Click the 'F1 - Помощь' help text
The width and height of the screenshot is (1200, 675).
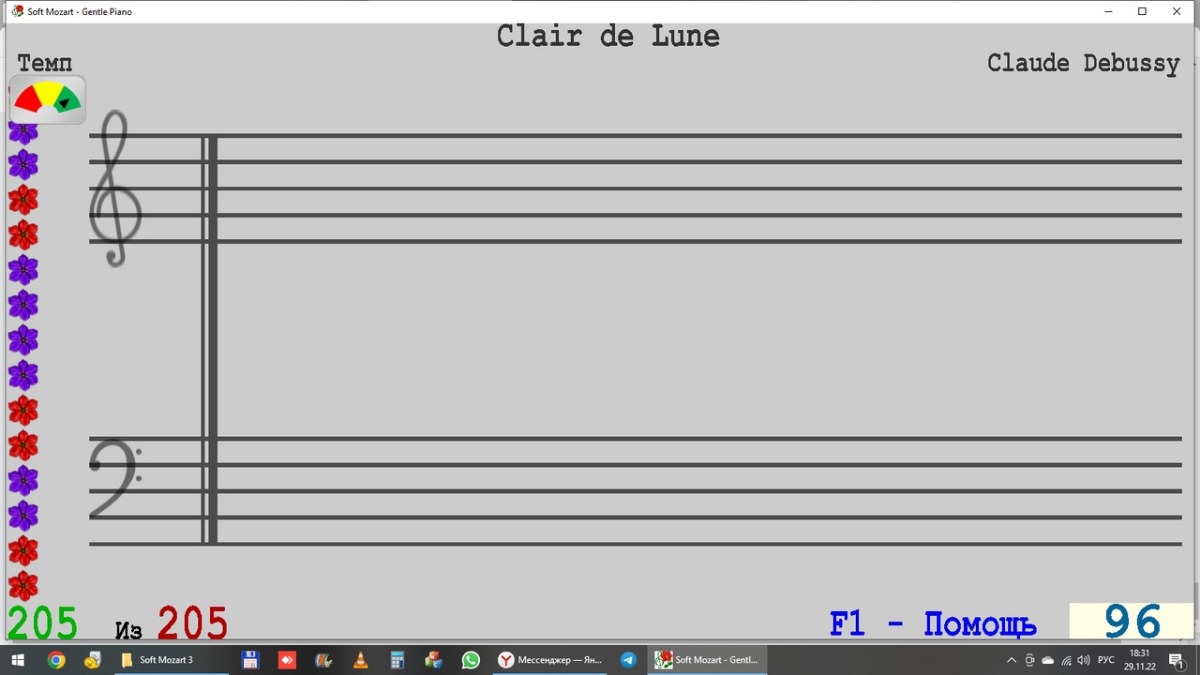(933, 624)
